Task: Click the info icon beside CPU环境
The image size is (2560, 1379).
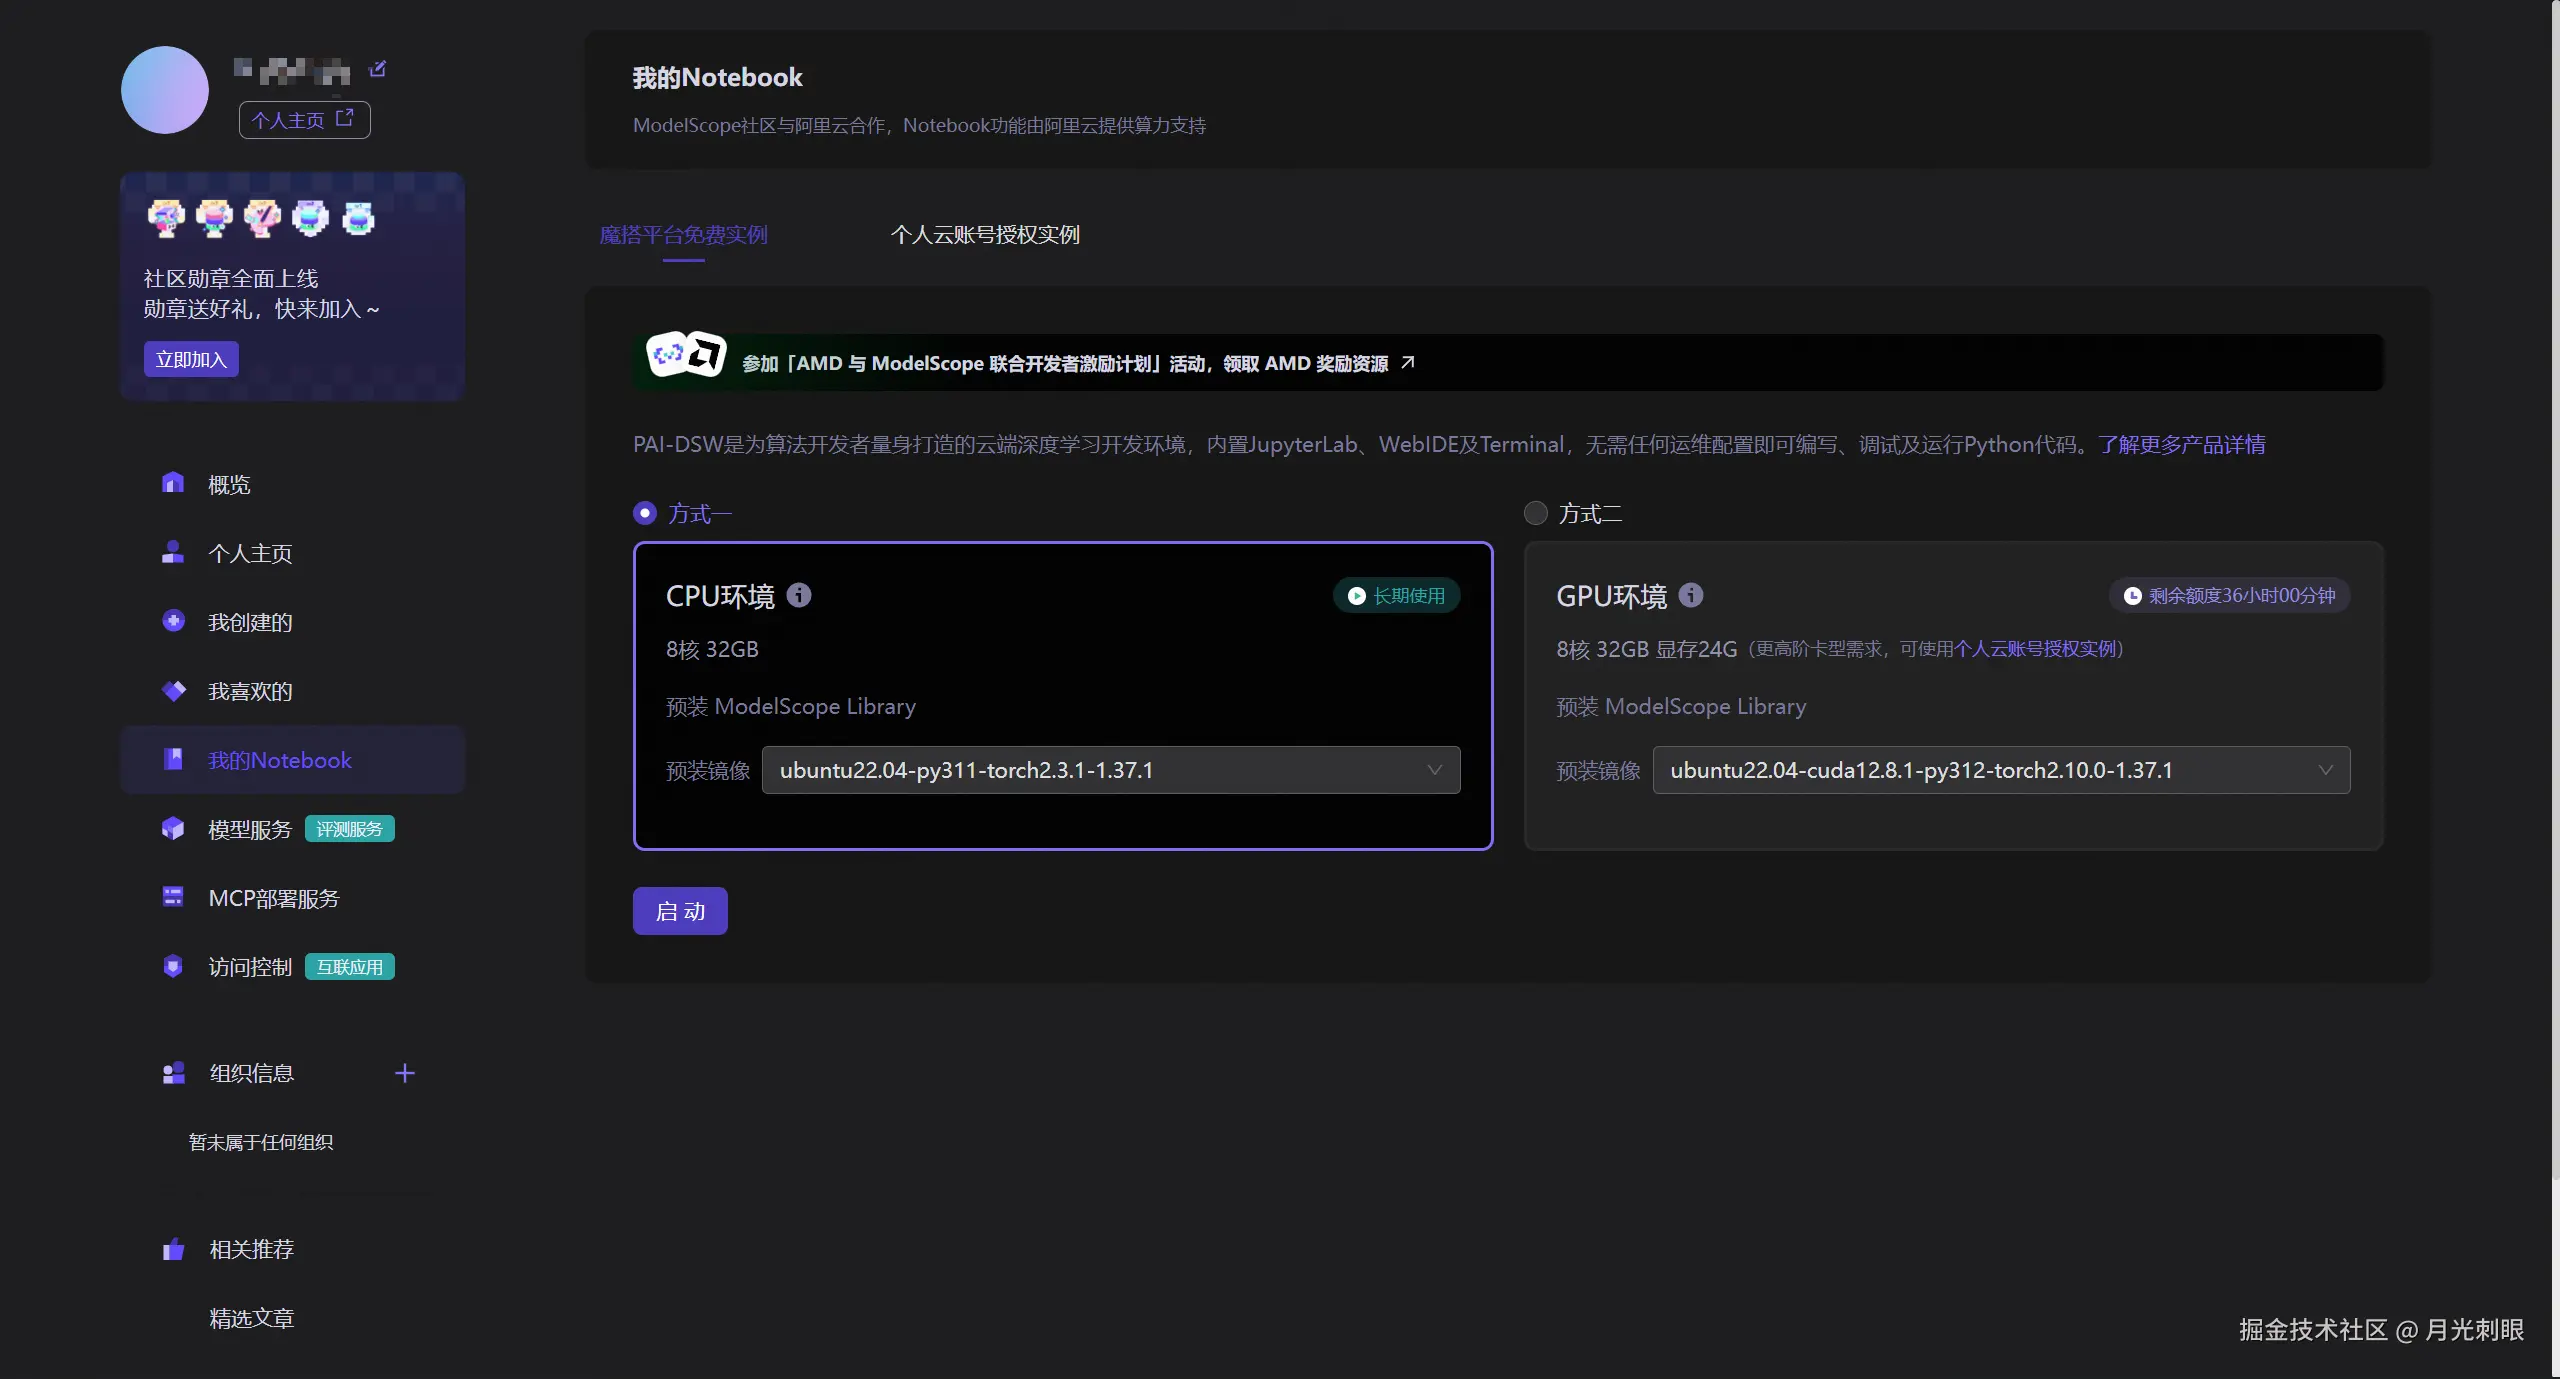Action: (x=799, y=595)
